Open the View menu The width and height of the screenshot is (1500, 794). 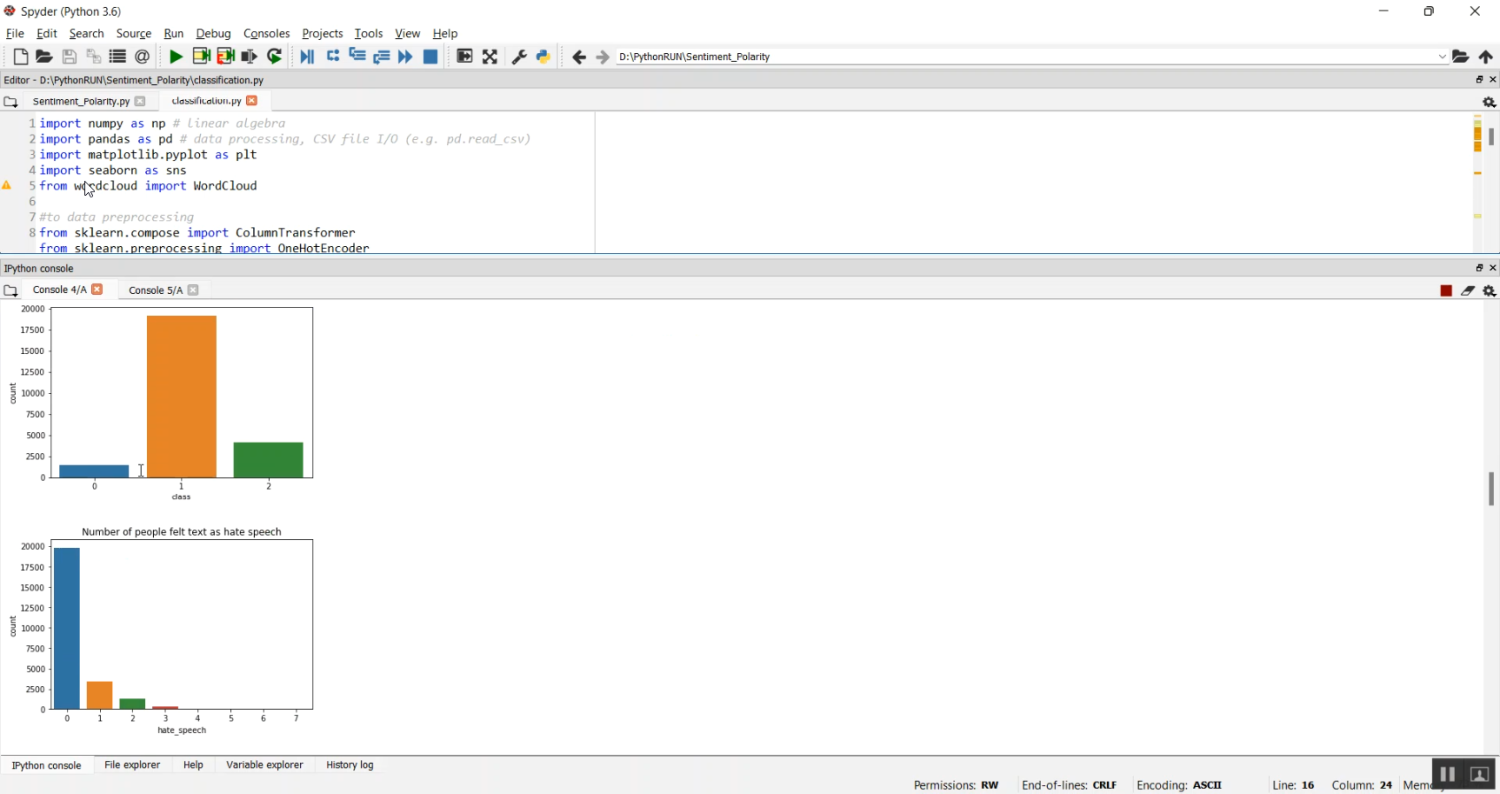tap(407, 33)
